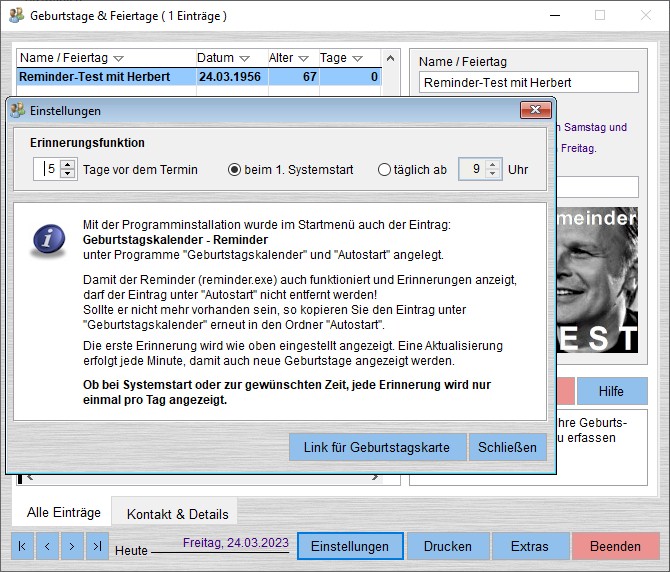Open Alter column sort arrow

click(x=303, y=59)
